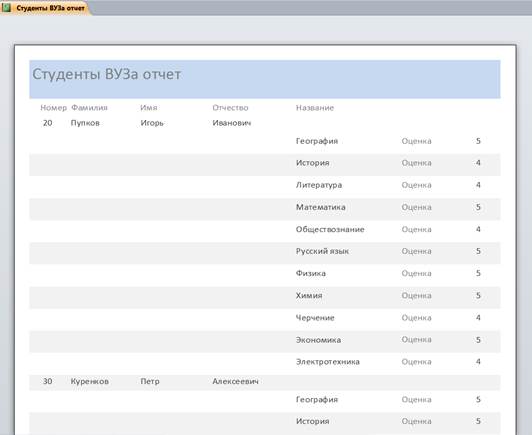The image size is (532, 435).
Task: Click the 'Отчество' column header
Action: point(230,108)
